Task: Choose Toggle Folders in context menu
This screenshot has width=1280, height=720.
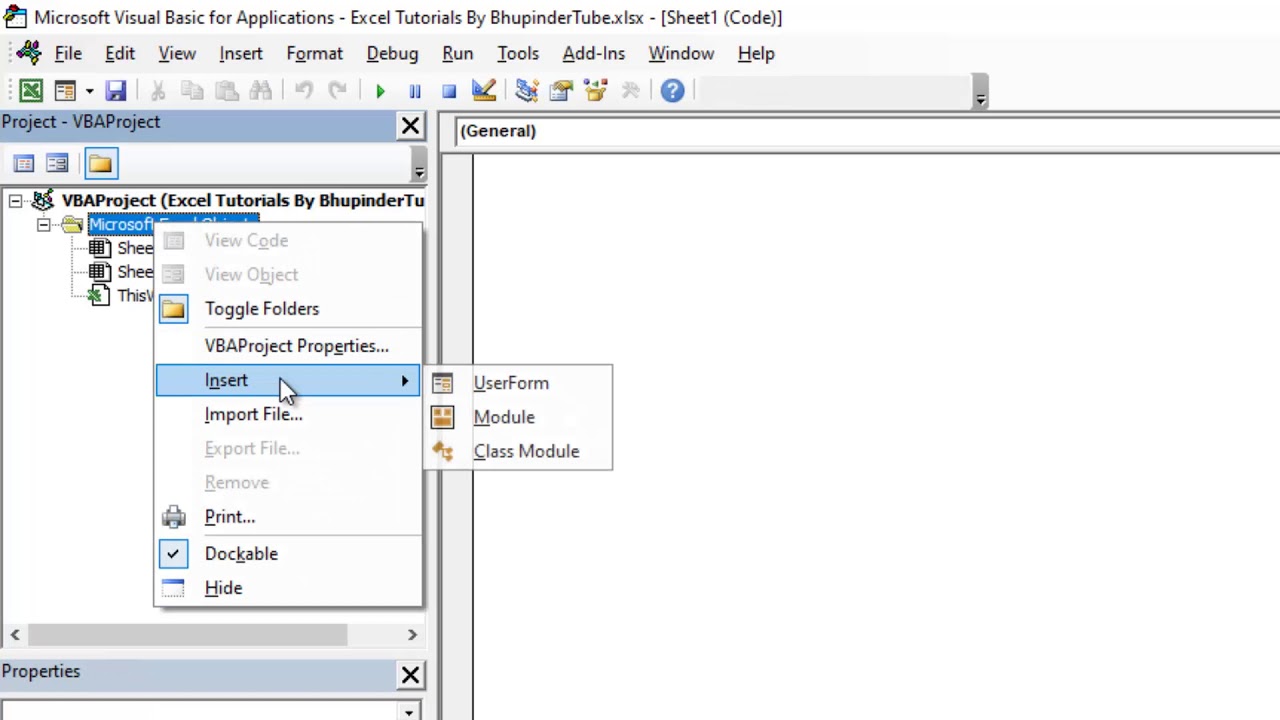Action: (288, 309)
